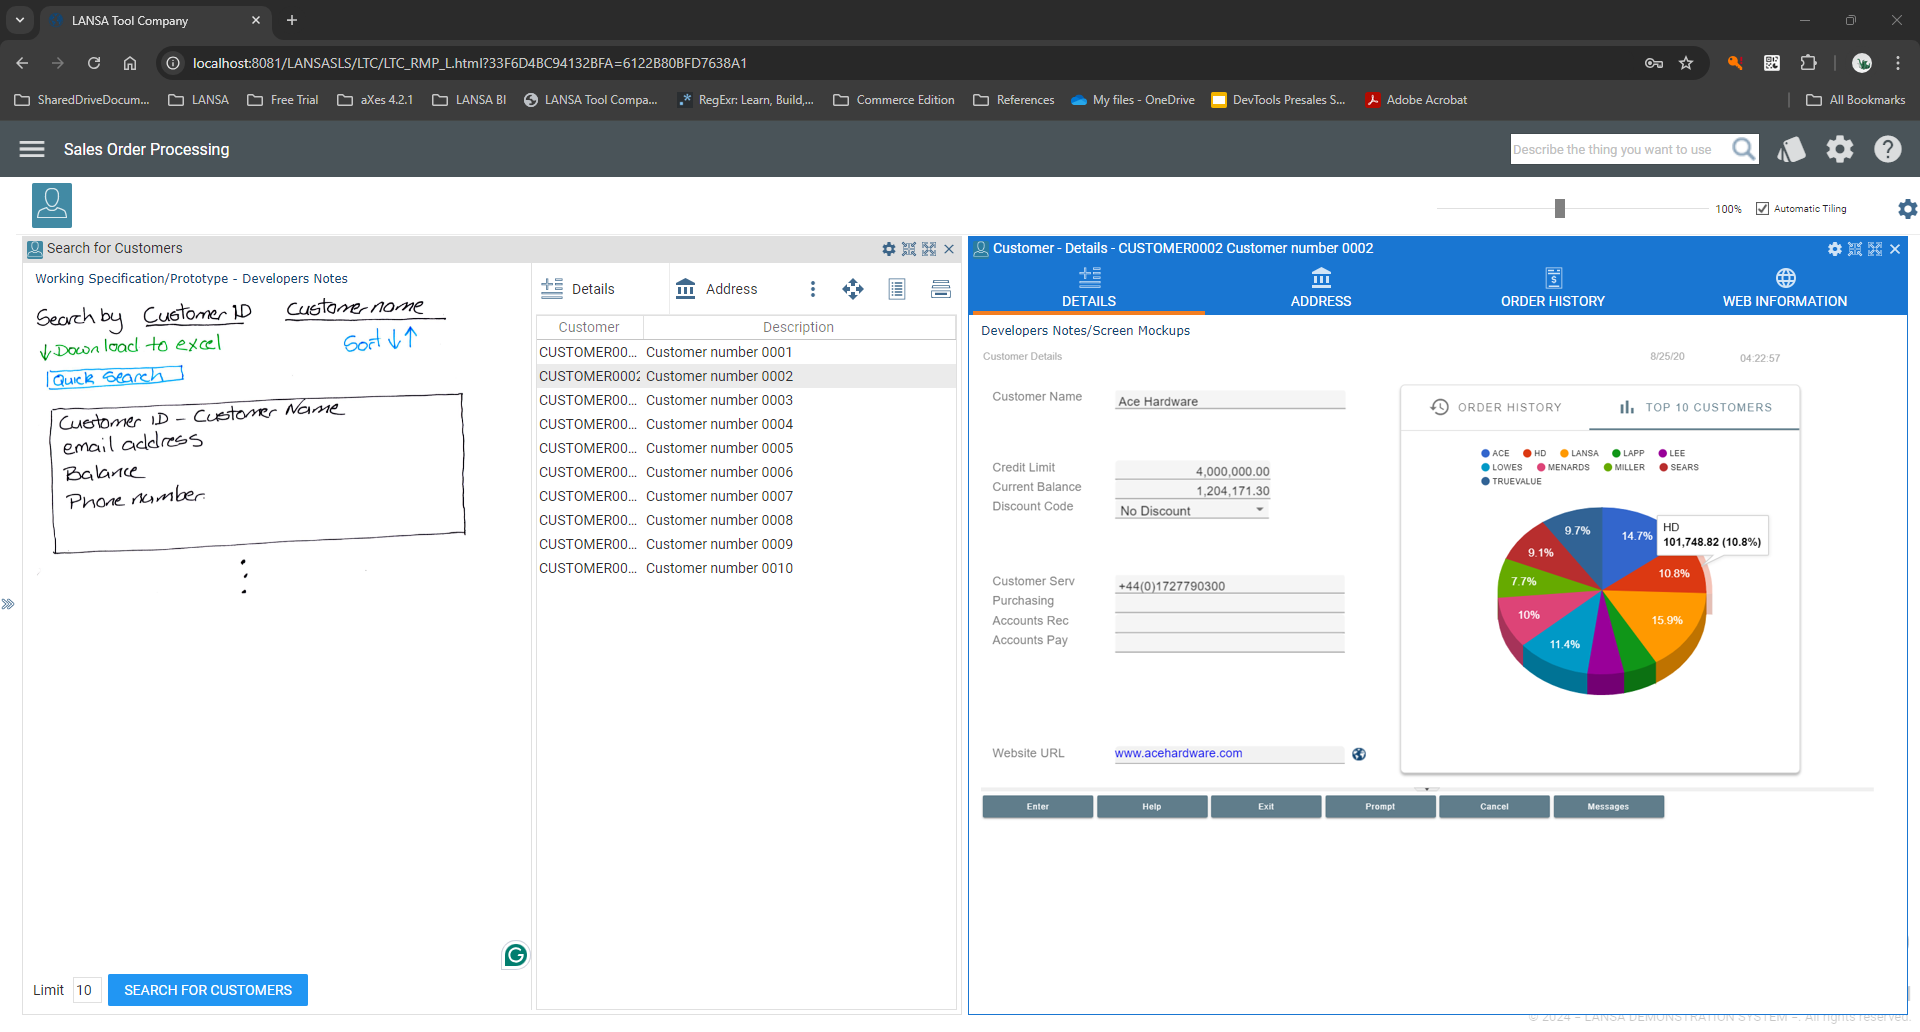Open the customer avatar icon below header
The width and height of the screenshot is (1920, 1032).
tap(52, 205)
